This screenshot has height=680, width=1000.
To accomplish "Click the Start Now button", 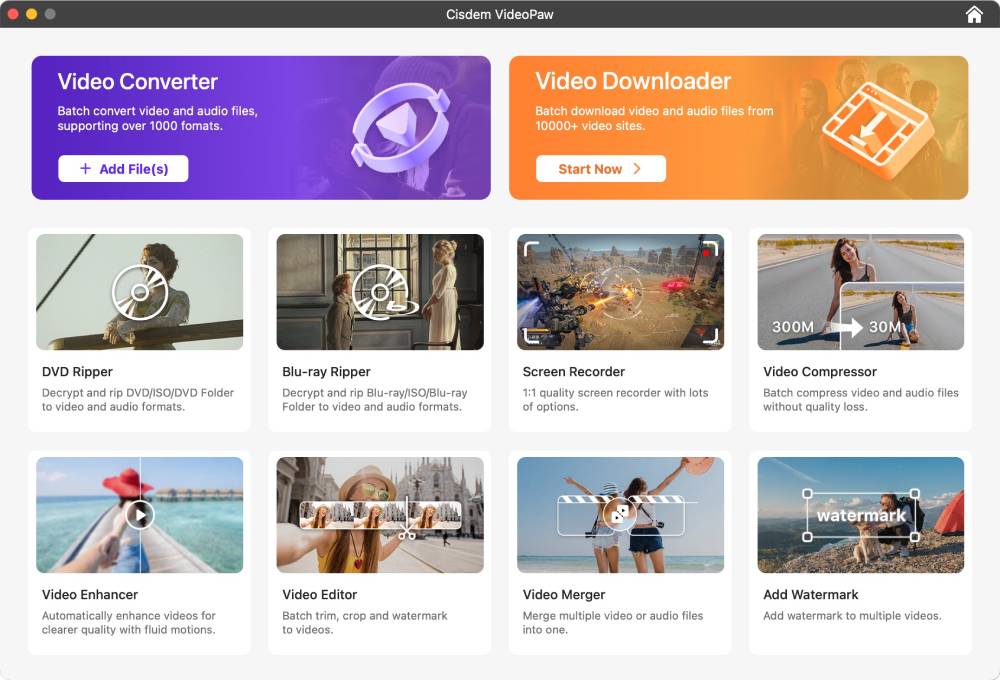I will pyautogui.click(x=600, y=168).
